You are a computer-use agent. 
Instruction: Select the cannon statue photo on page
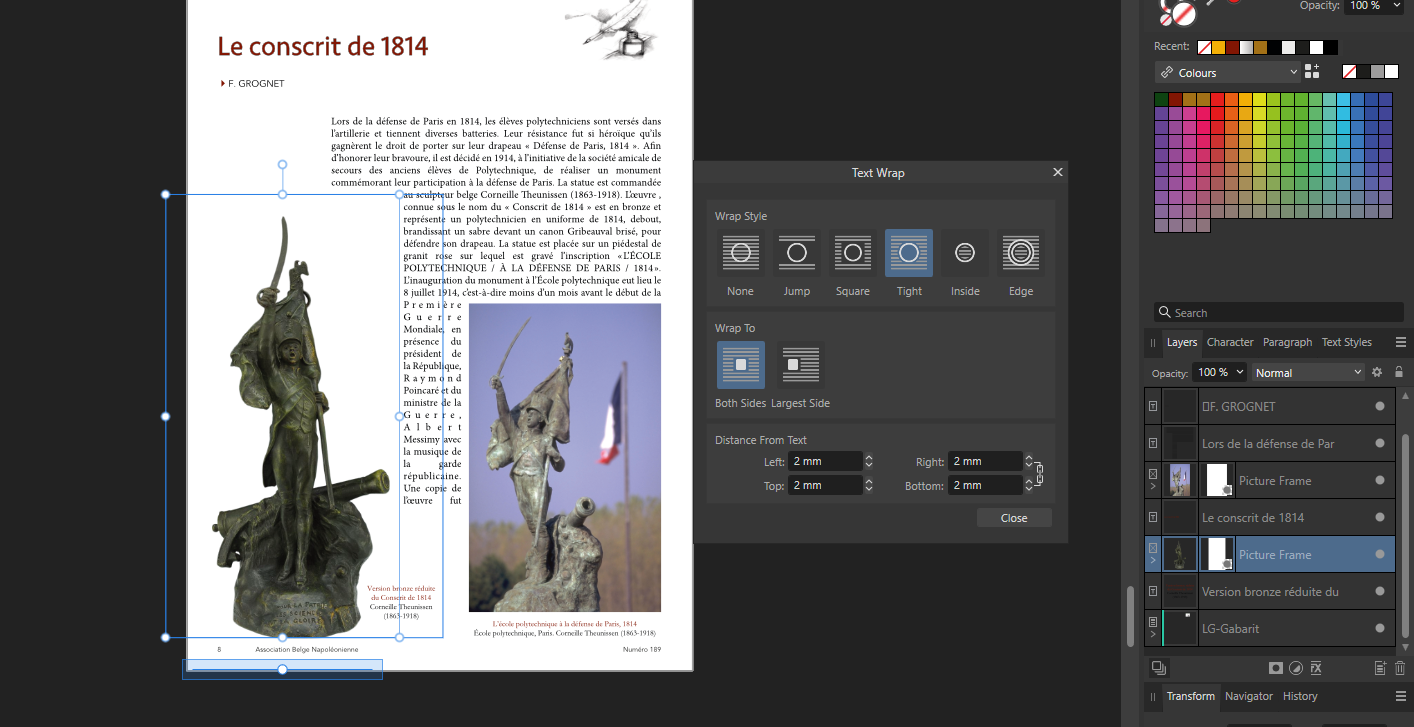[565, 458]
